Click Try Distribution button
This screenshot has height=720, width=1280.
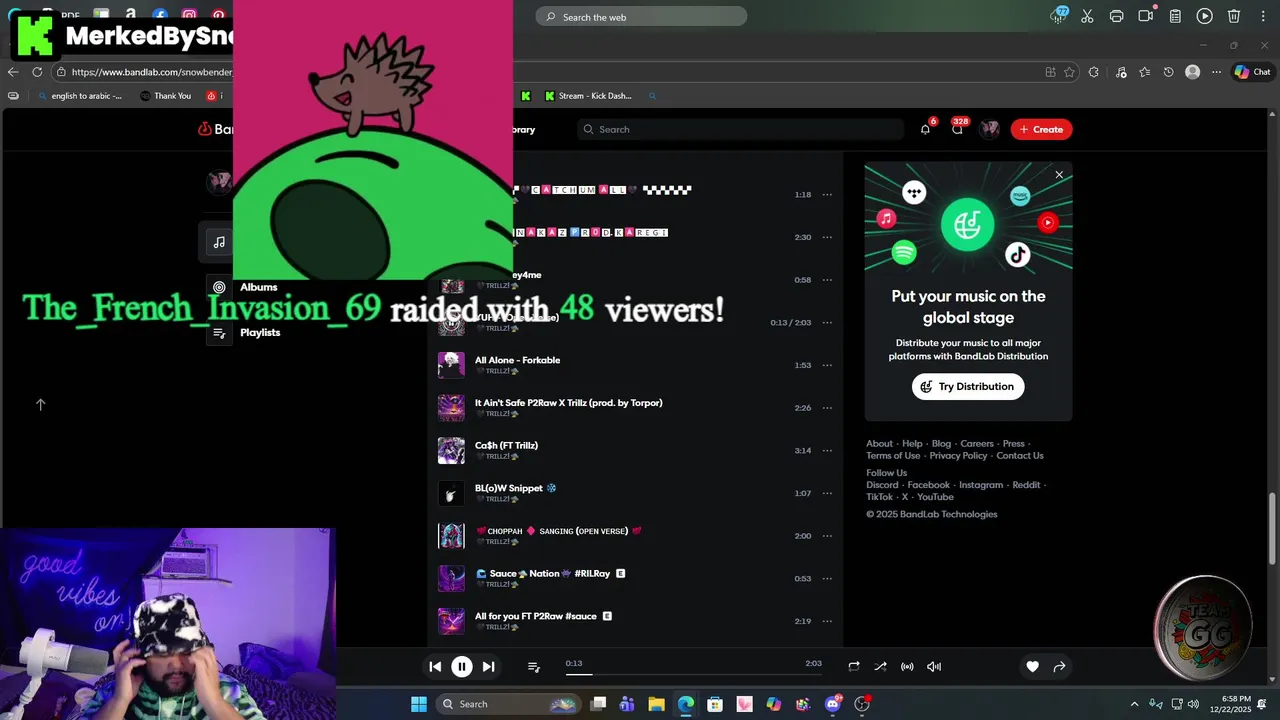coord(968,387)
